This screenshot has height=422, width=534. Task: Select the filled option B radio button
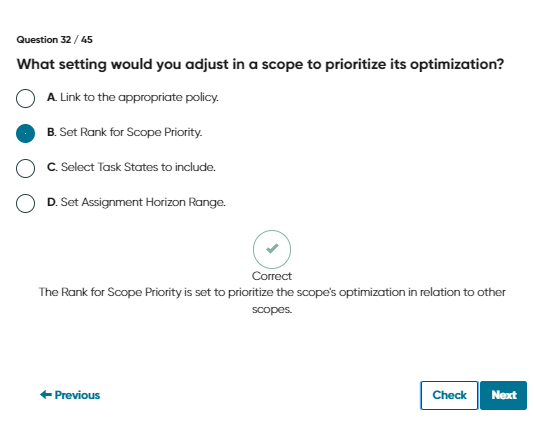pos(25,133)
